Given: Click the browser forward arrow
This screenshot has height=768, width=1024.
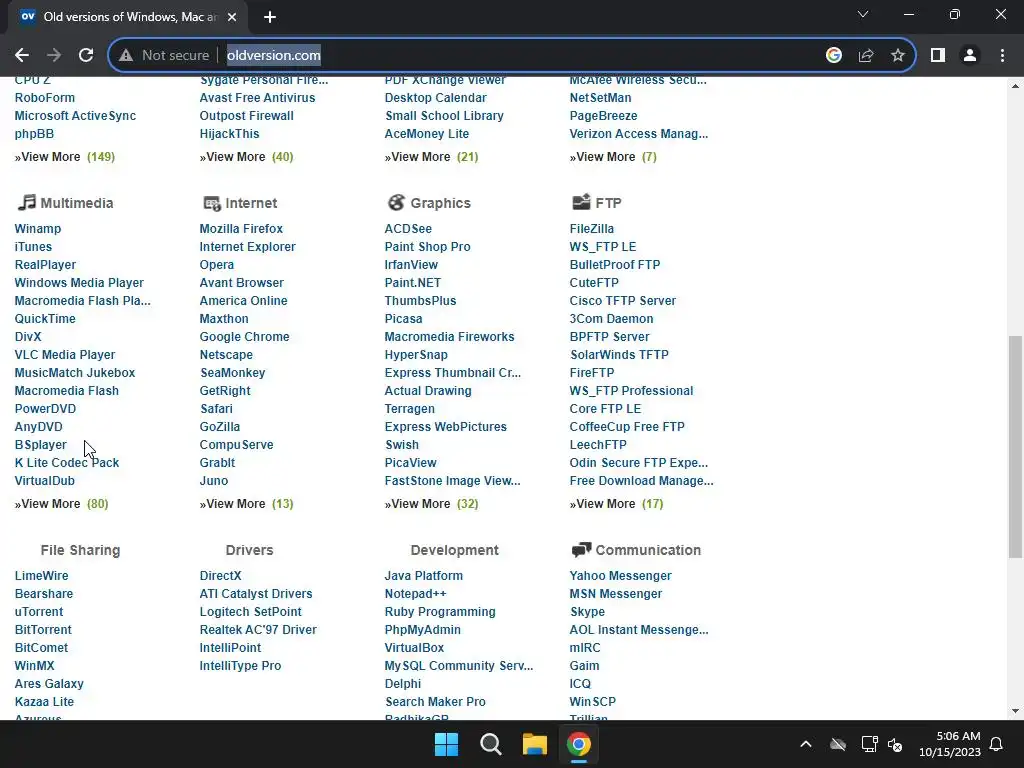Looking at the screenshot, I should (54, 56).
